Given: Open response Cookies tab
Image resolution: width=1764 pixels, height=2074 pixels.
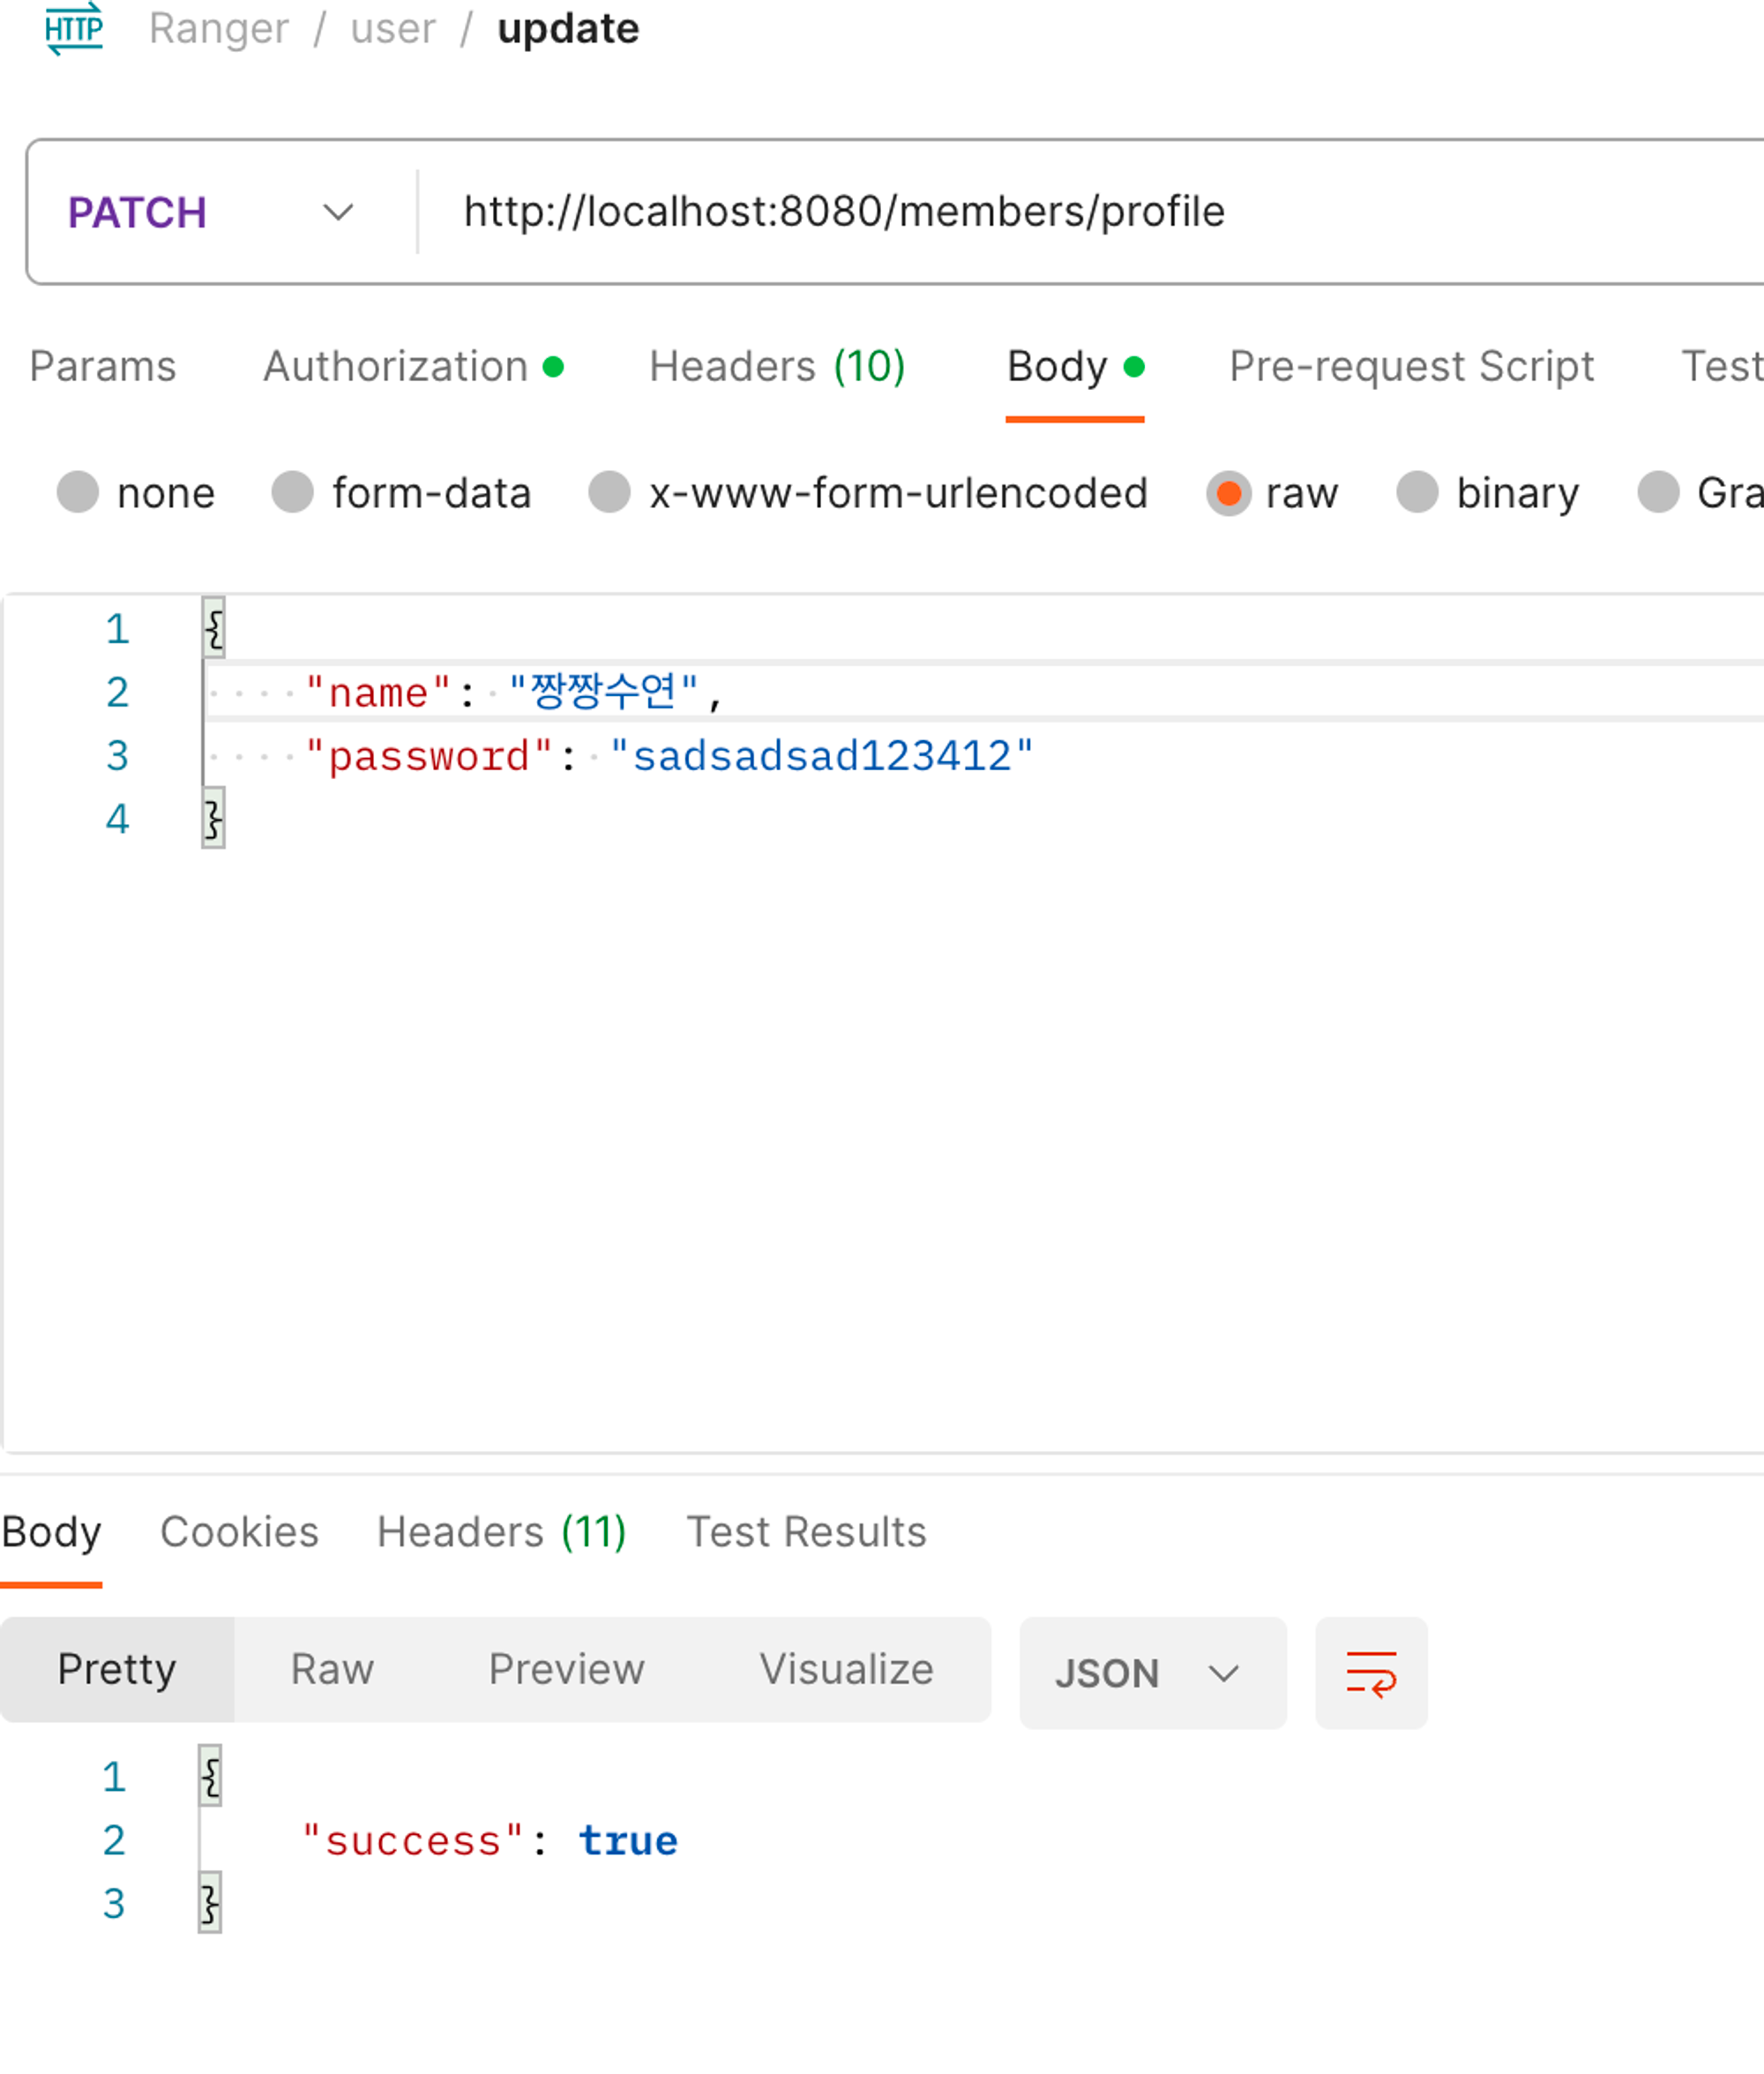Looking at the screenshot, I should coord(239,1532).
